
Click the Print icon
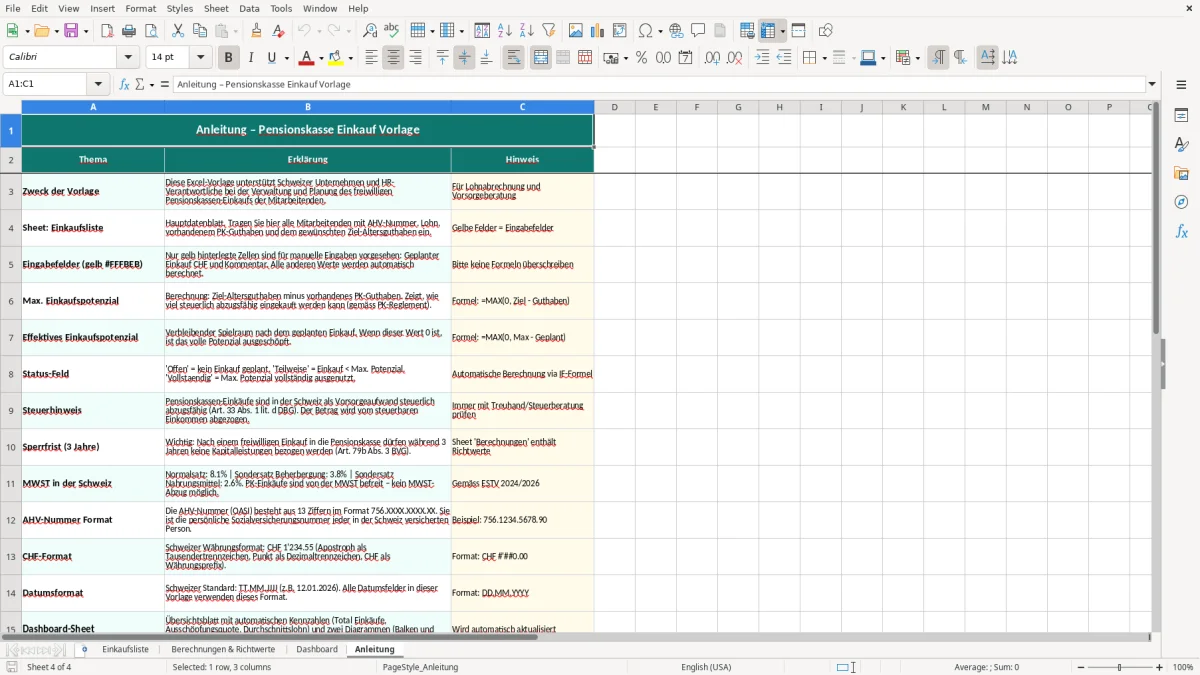(x=129, y=31)
